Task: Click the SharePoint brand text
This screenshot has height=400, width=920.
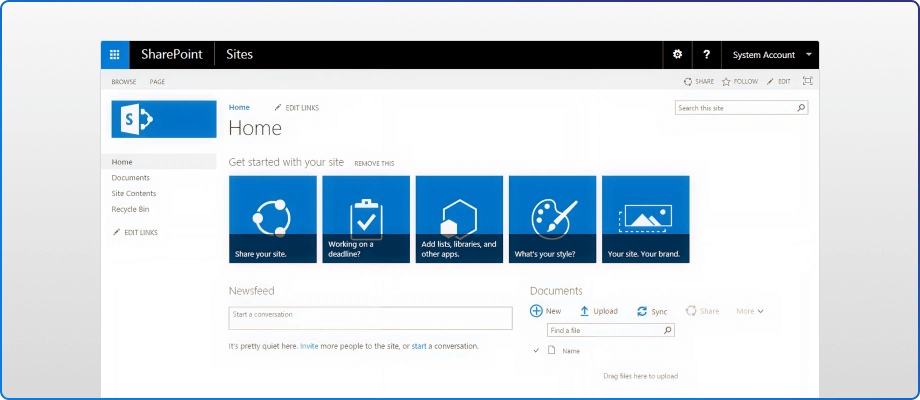Action: [x=171, y=55]
